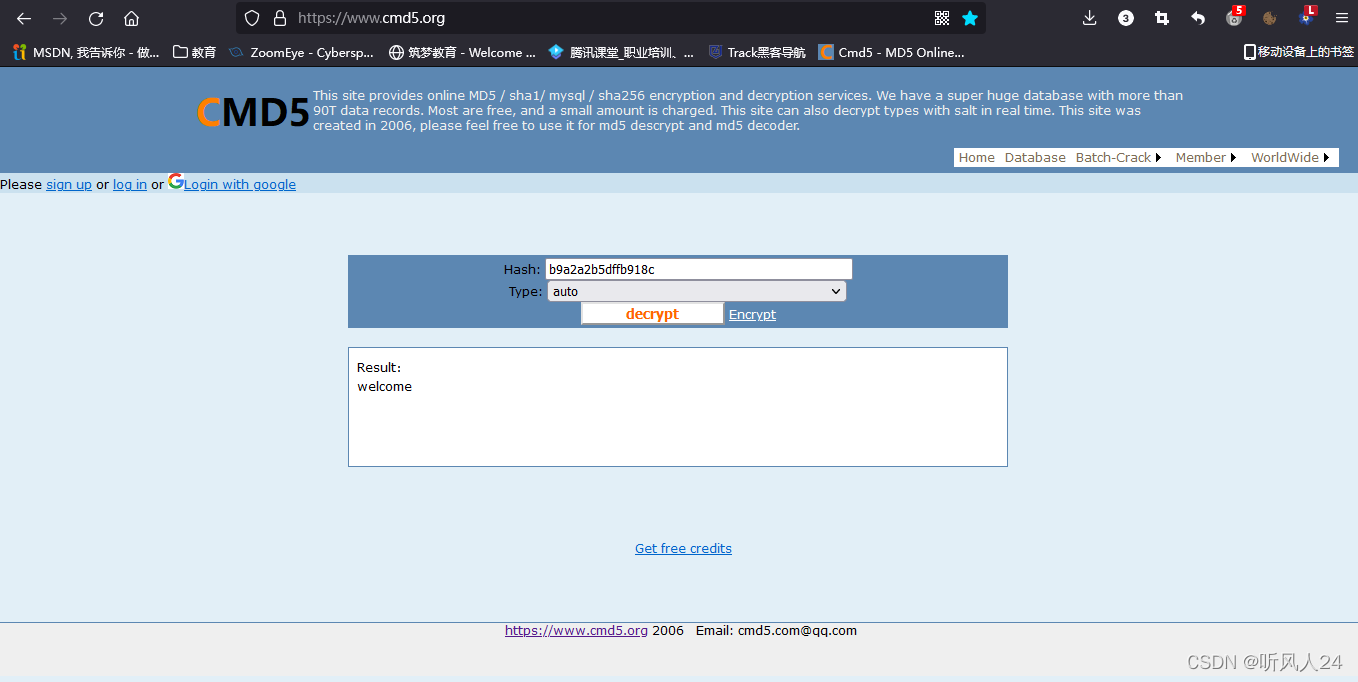Viewport: 1358px width, 682px height.
Task: Open the 筑梦教育 bookmark
Action: point(462,52)
